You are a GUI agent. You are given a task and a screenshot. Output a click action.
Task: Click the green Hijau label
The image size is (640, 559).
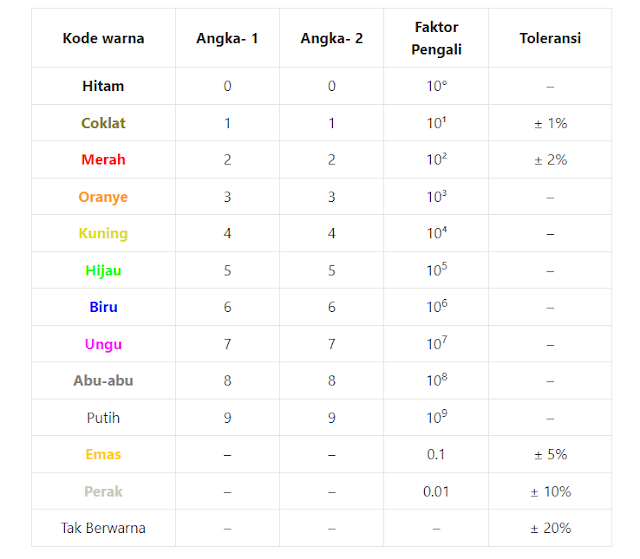click(x=103, y=271)
